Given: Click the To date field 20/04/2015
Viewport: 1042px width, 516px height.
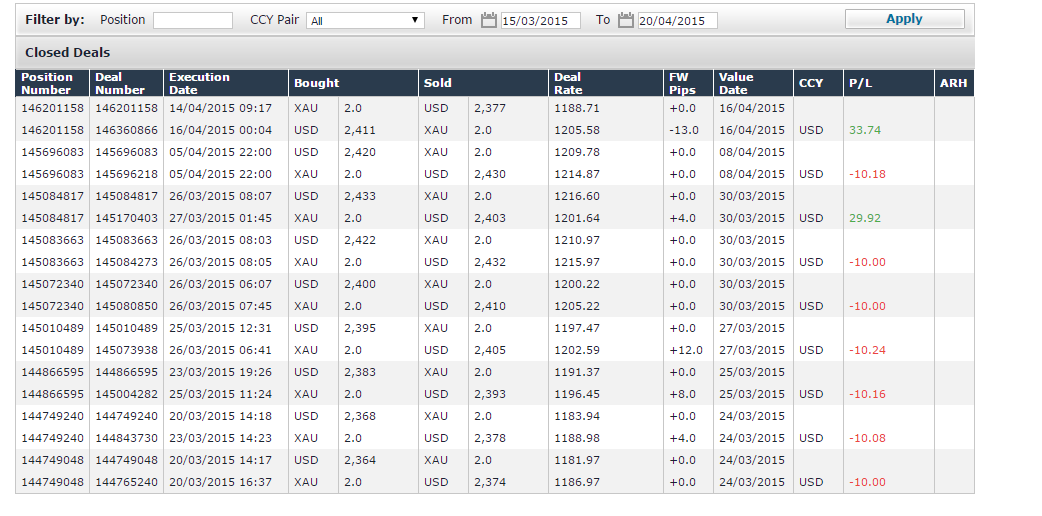Looking at the screenshot, I should 677,21.
